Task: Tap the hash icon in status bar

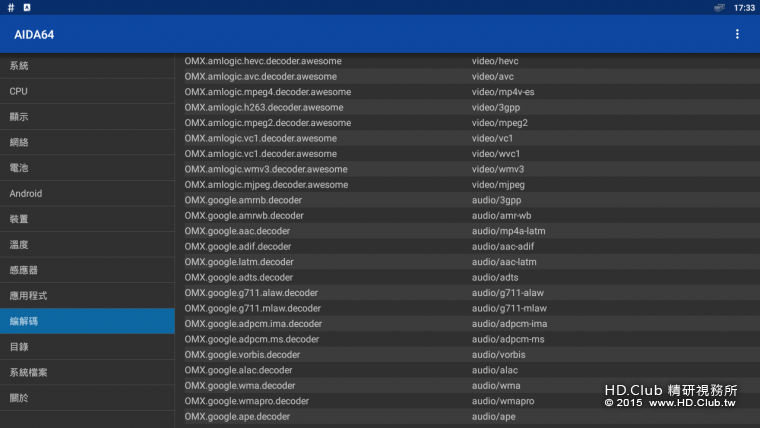Action: (x=11, y=7)
